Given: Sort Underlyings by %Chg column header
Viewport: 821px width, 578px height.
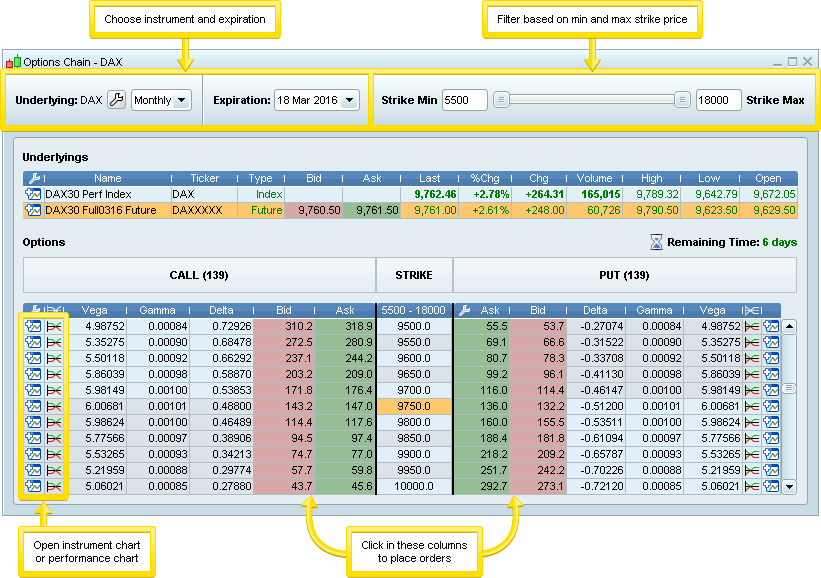Looking at the screenshot, I should (x=485, y=179).
